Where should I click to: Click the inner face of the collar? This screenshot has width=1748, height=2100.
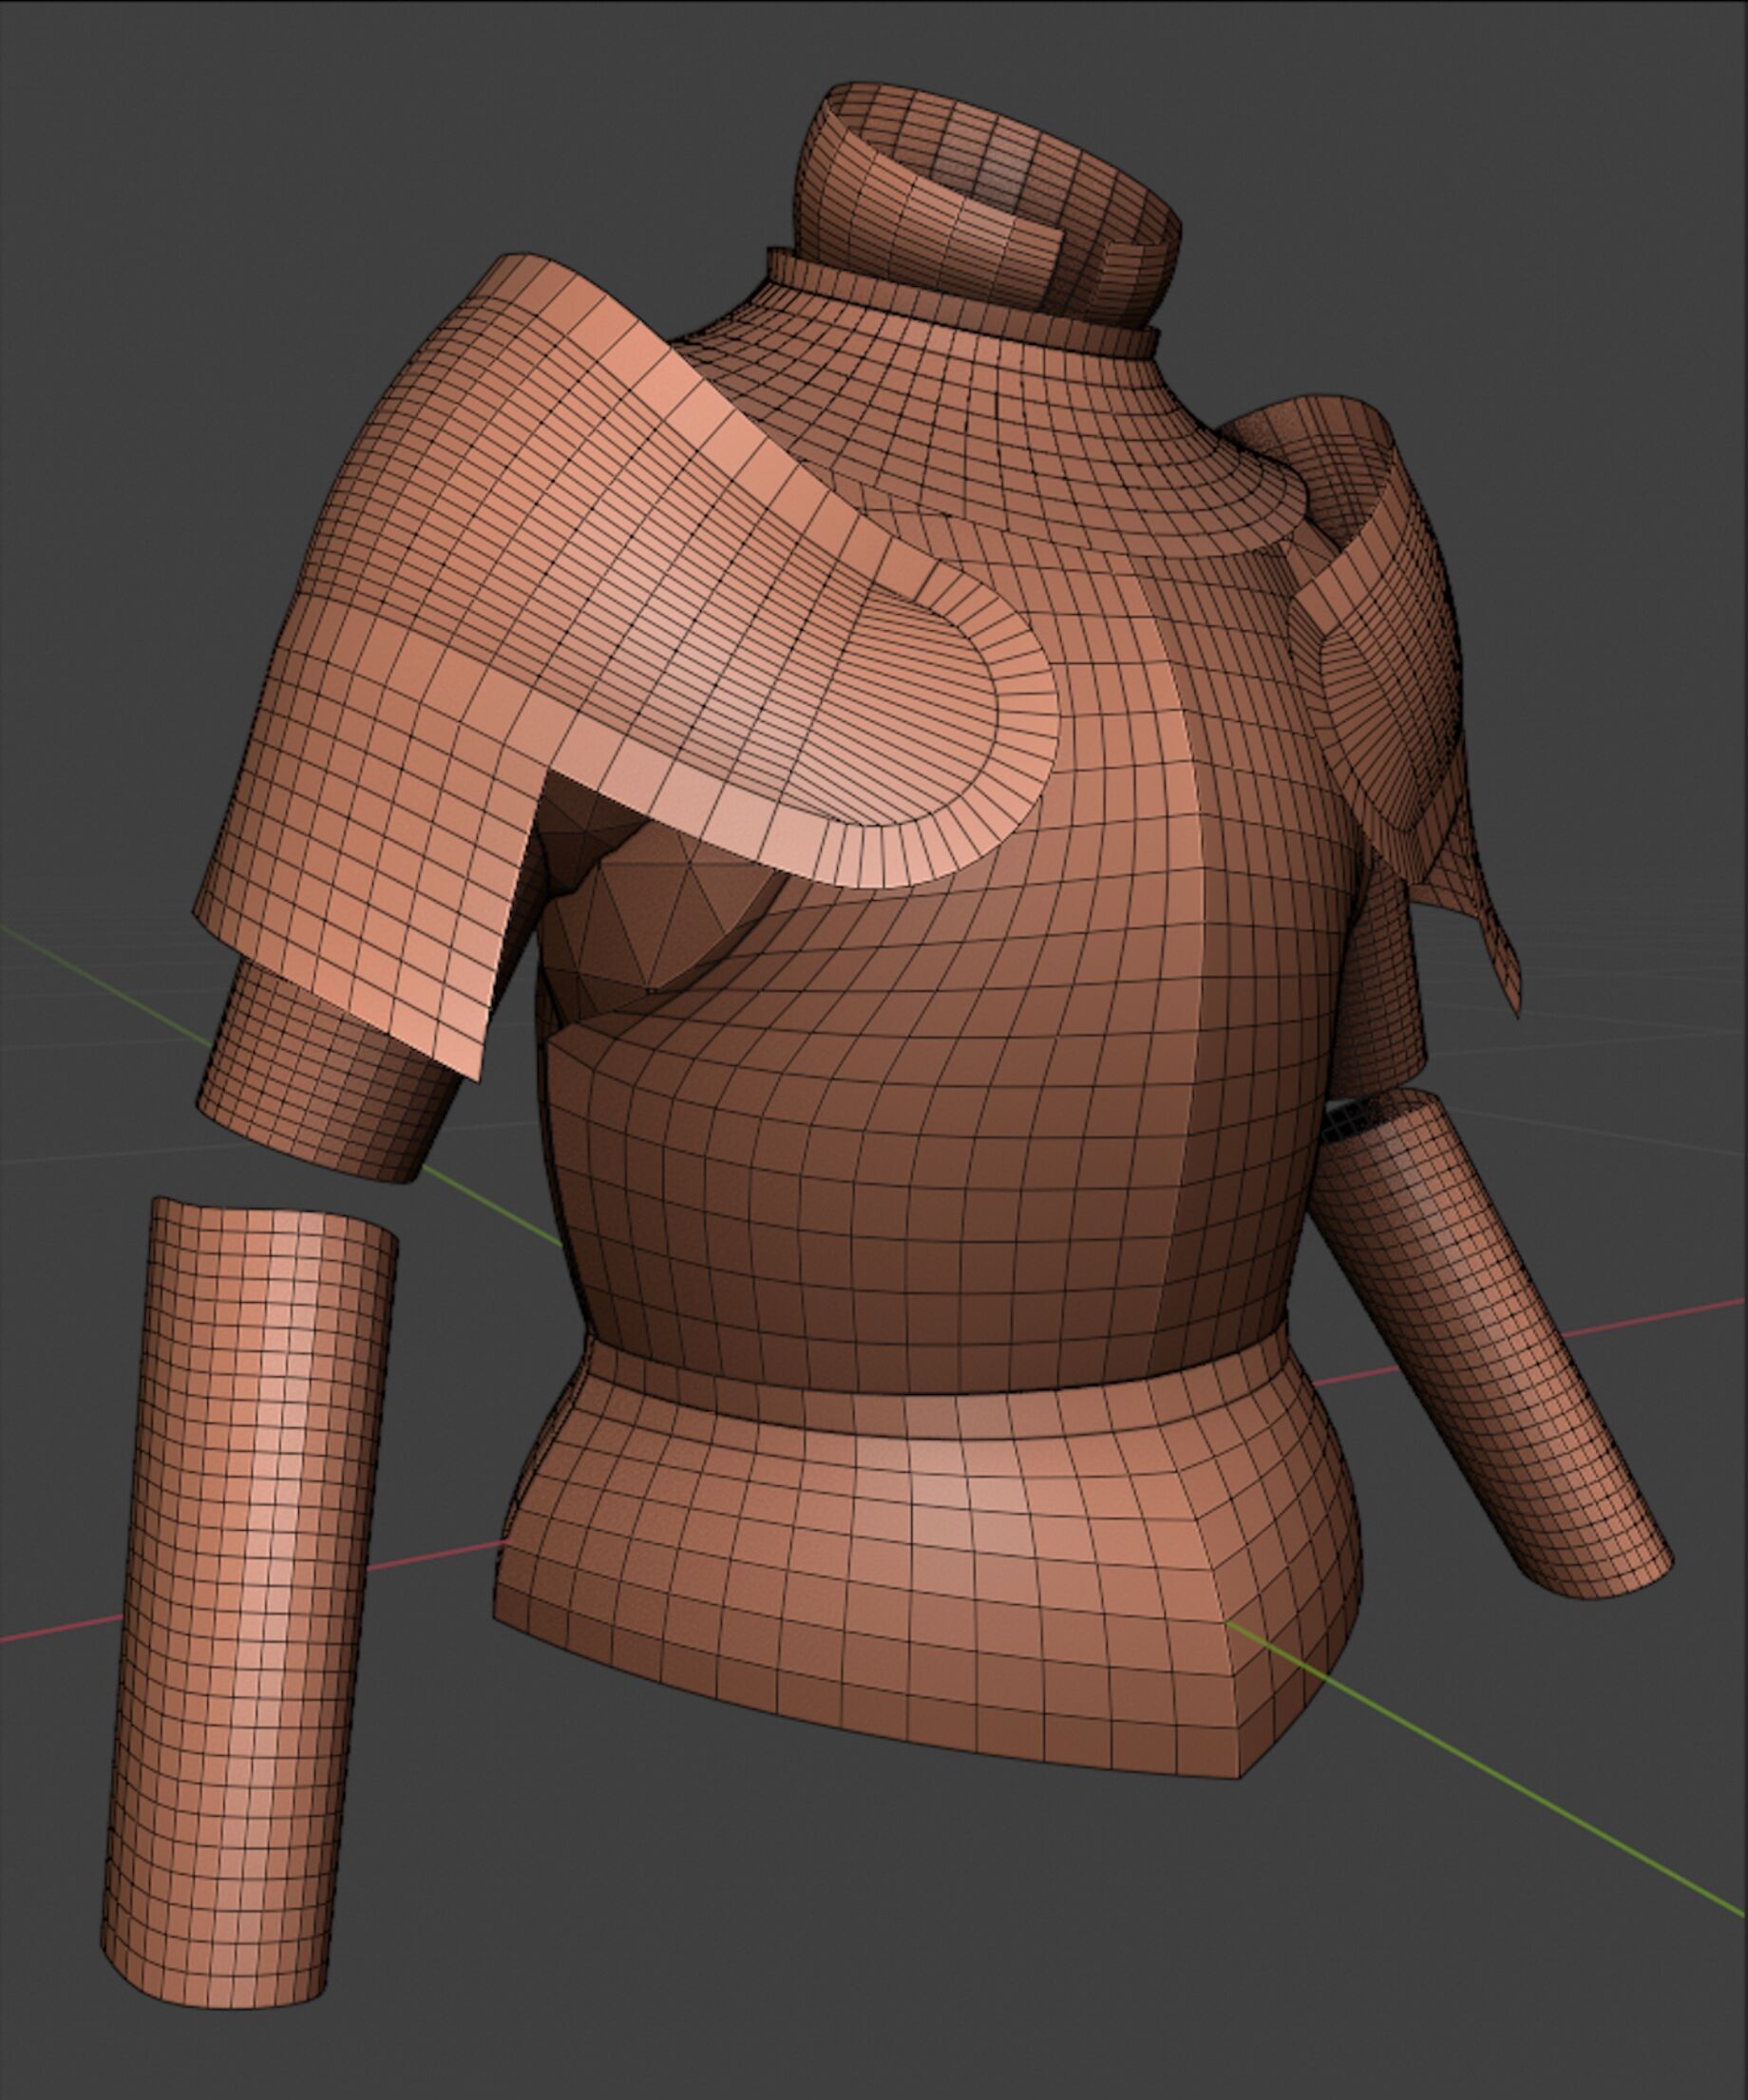pos(1000,170)
